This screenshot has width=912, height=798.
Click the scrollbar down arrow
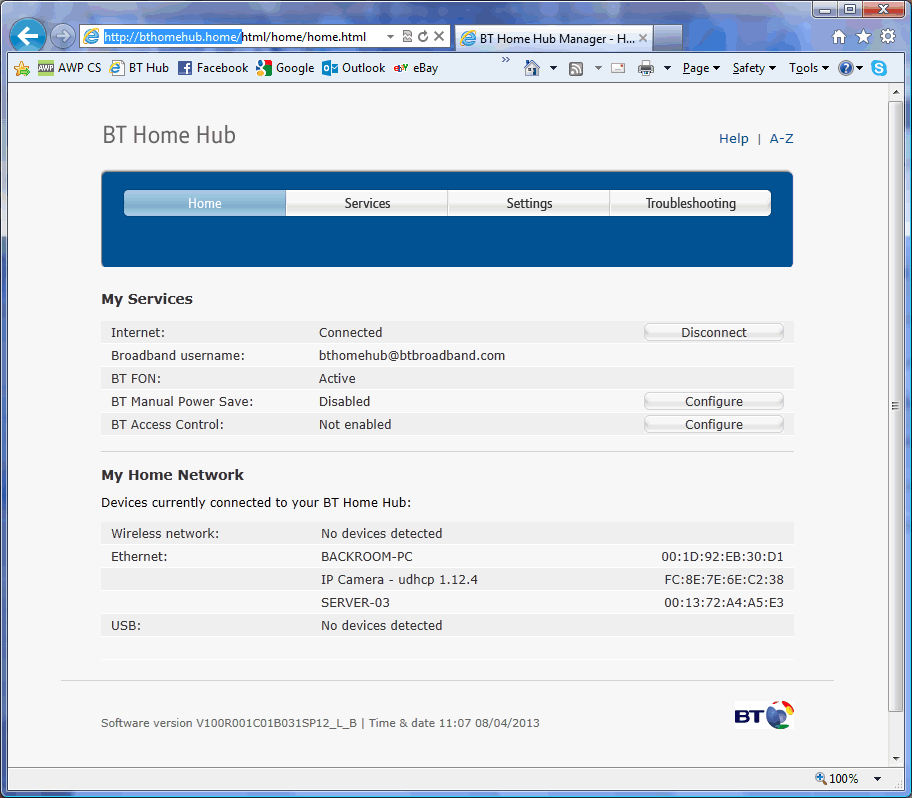click(x=896, y=759)
